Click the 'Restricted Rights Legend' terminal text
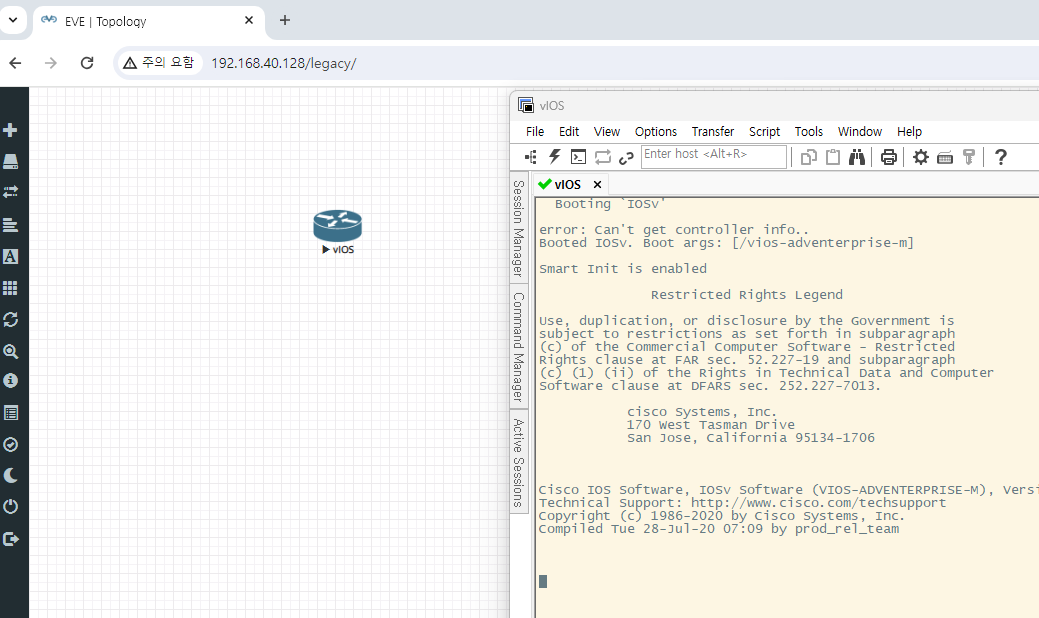Image resolution: width=1039 pixels, height=618 pixels. (x=747, y=295)
